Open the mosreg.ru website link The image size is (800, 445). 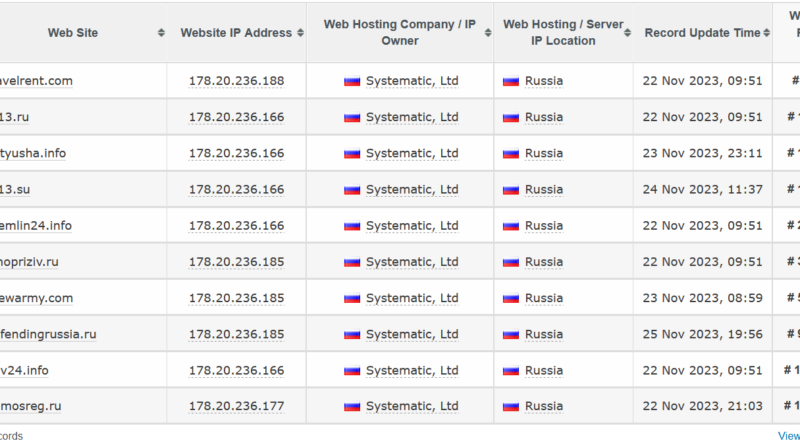(31, 406)
